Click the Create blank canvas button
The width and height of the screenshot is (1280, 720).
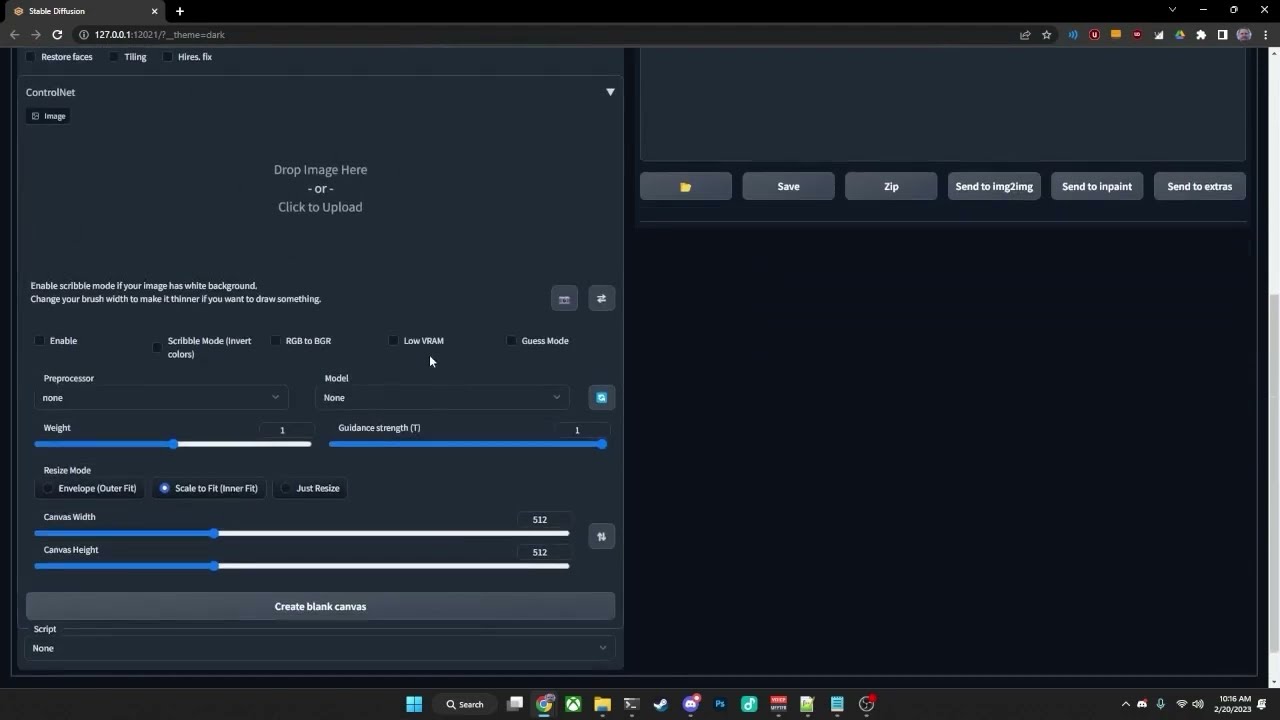pyautogui.click(x=320, y=605)
